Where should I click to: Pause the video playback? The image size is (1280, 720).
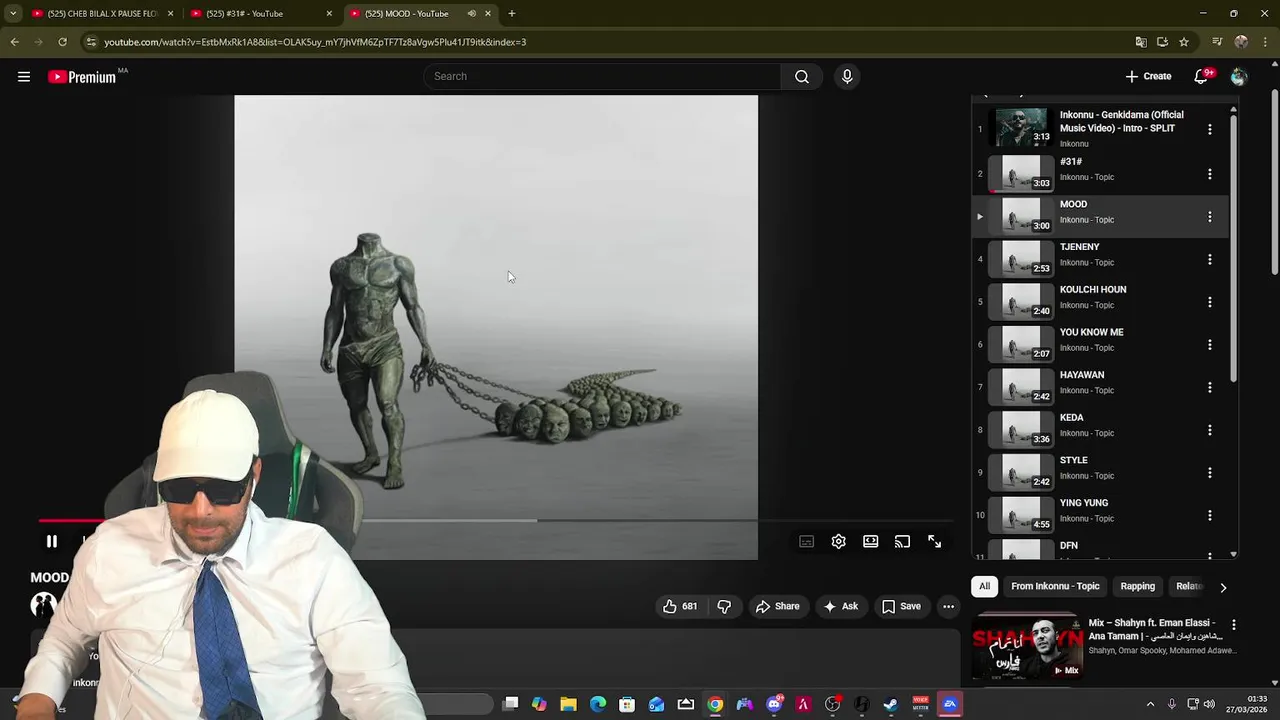click(x=51, y=541)
